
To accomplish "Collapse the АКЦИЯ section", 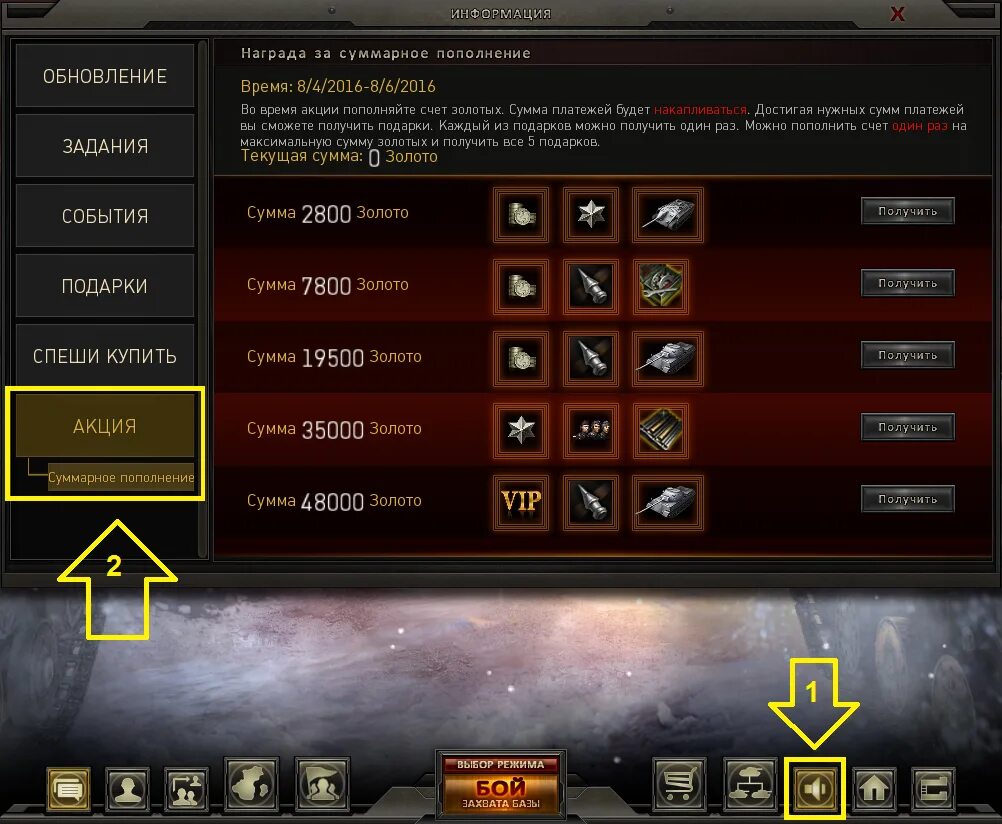I will pyautogui.click(x=105, y=426).
